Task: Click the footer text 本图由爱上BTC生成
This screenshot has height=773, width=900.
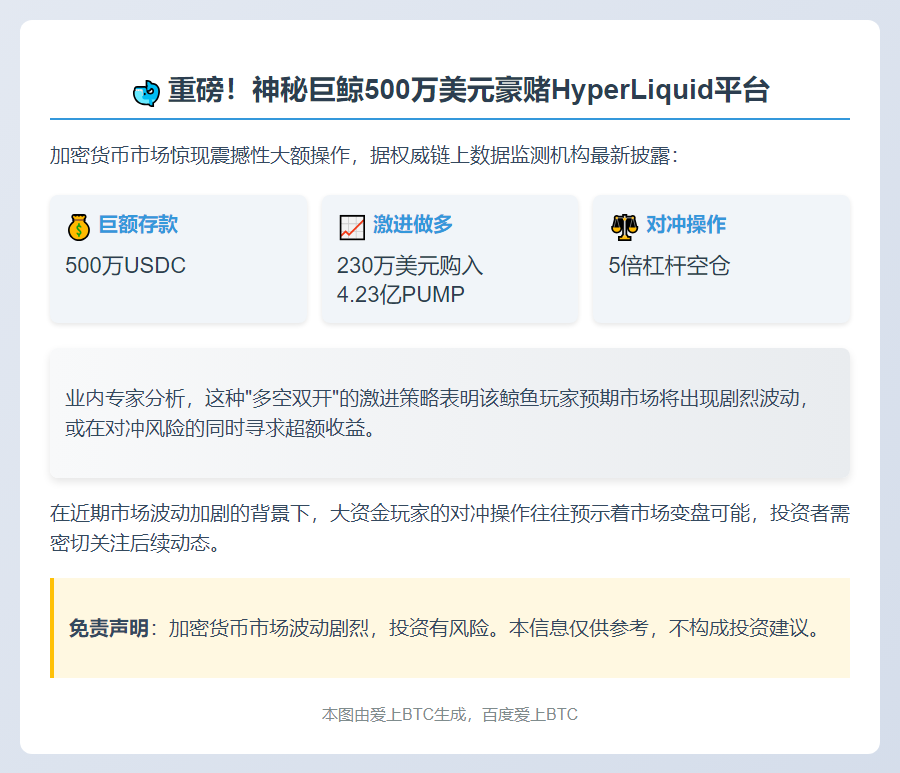Action: (394, 714)
